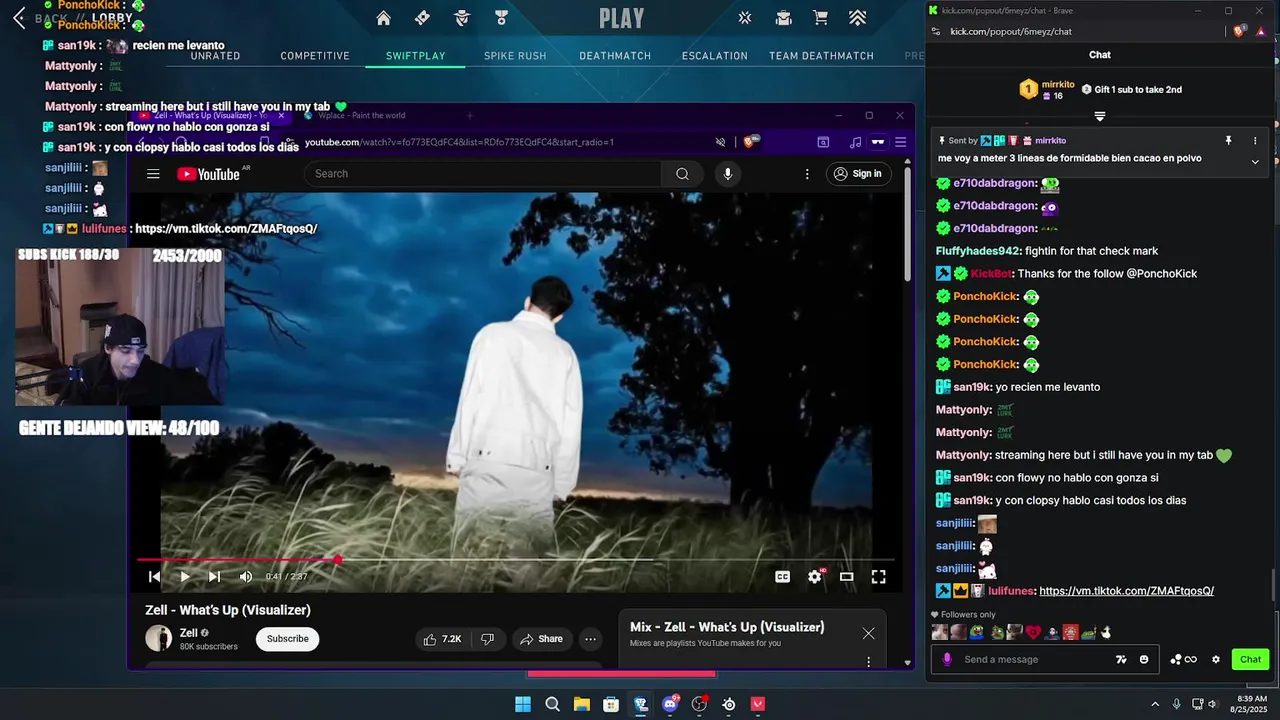This screenshot has width=1280, height=720.
Task: Click purple microphone icon in chat input
Action: tap(947, 659)
